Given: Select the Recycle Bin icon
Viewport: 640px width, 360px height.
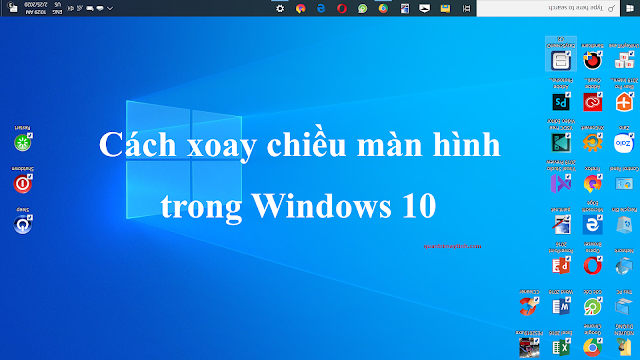Looking at the screenshot, I should (x=624, y=224).
